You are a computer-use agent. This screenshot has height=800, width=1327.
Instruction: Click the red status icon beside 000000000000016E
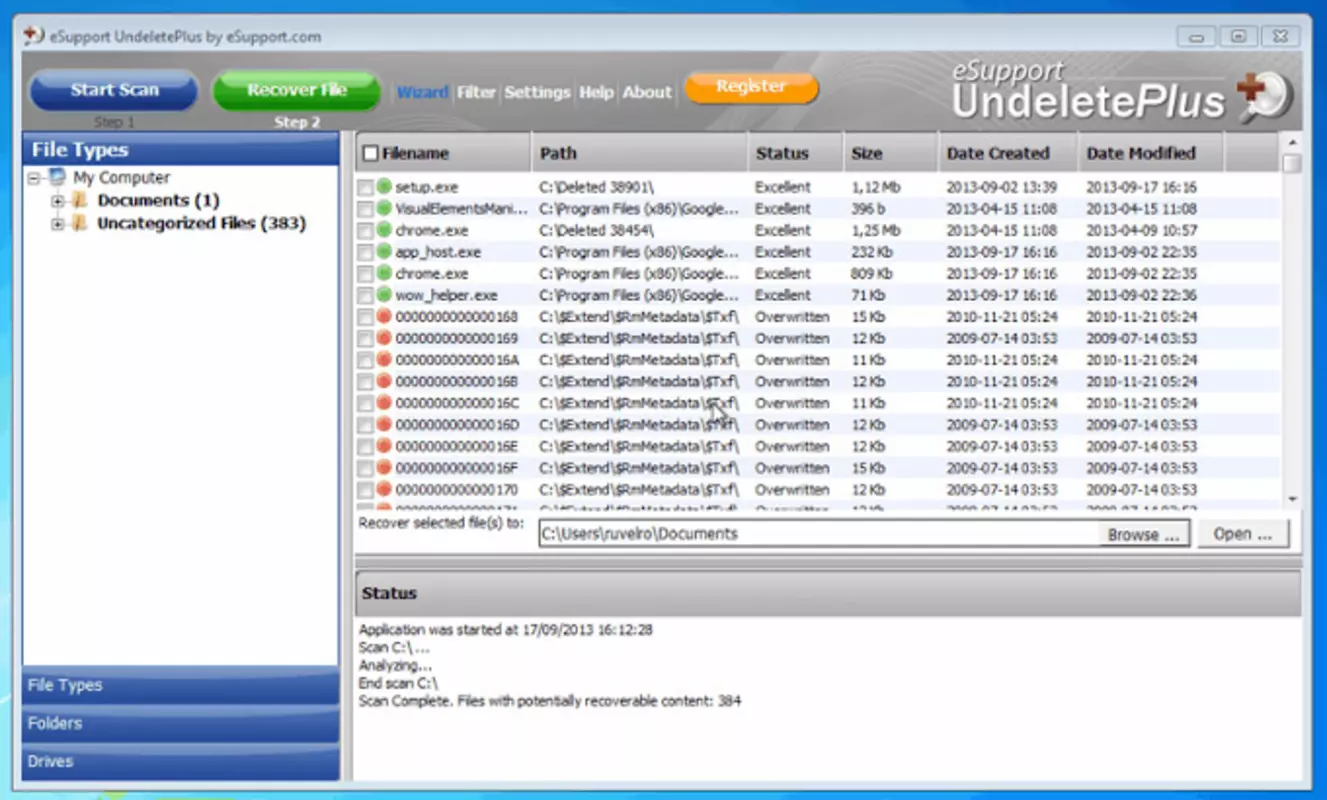(x=384, y=447)
